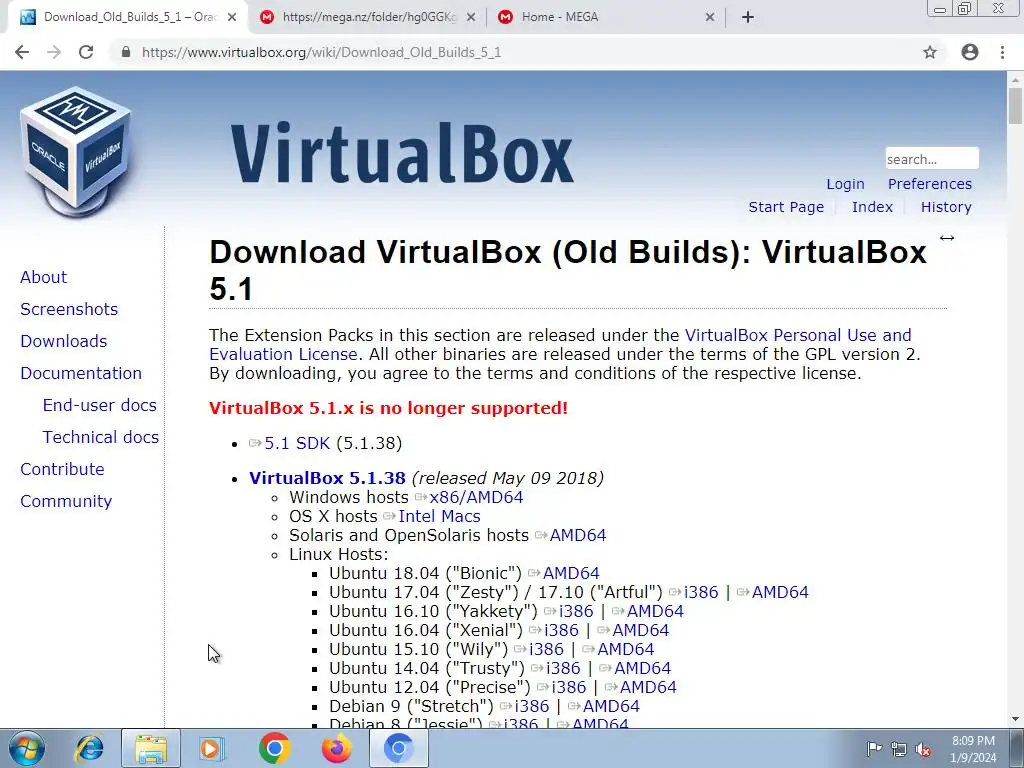Open the History link
This screenshot has width=1024, height=768.
(946, 207)
